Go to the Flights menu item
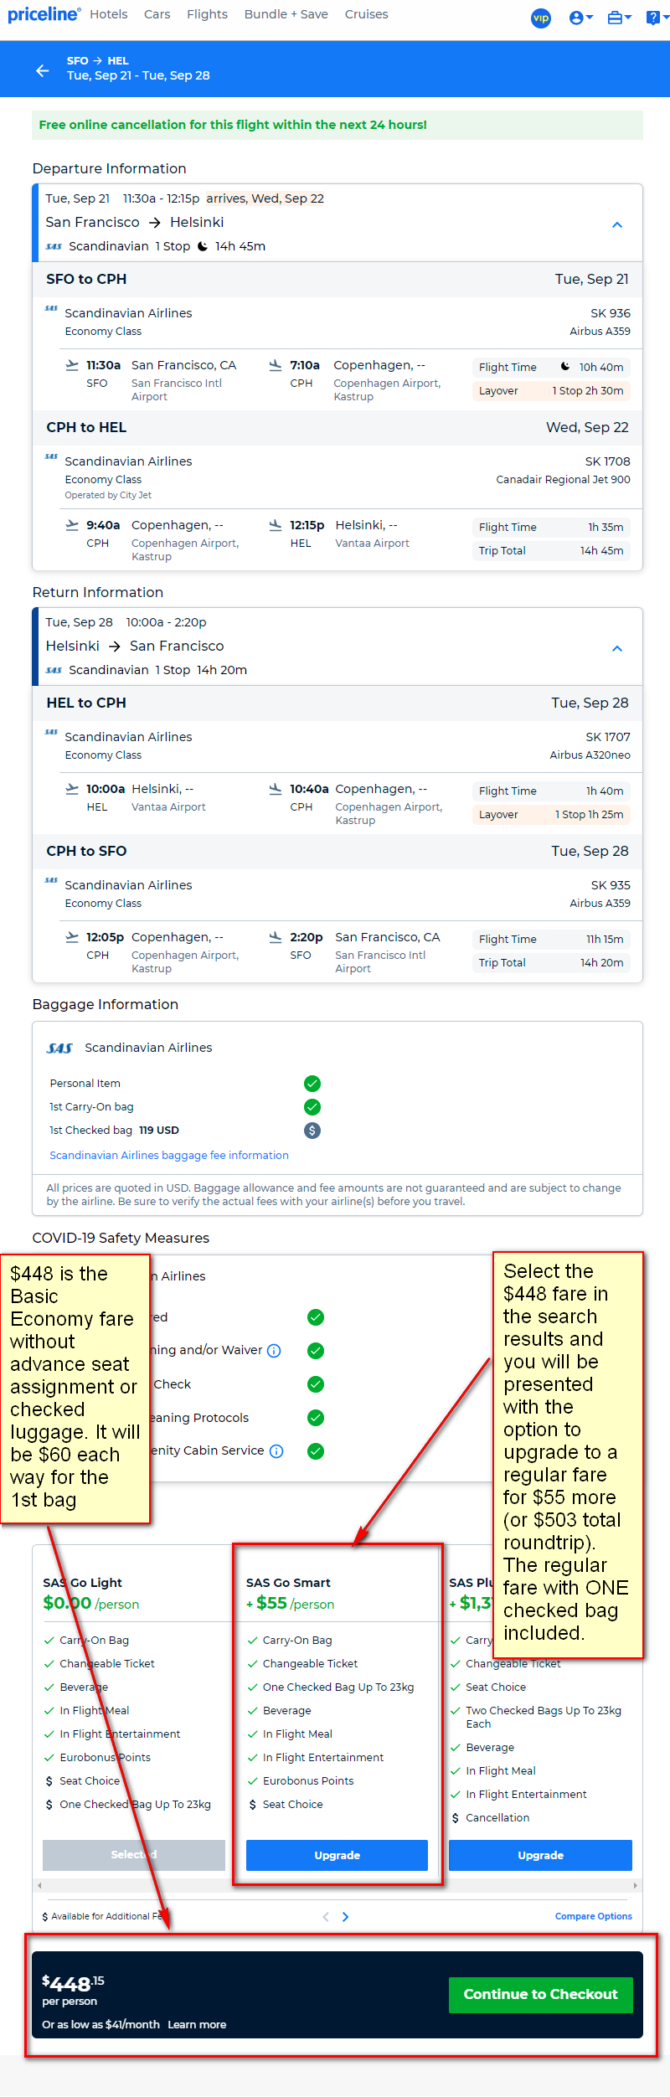 [207, 14]
